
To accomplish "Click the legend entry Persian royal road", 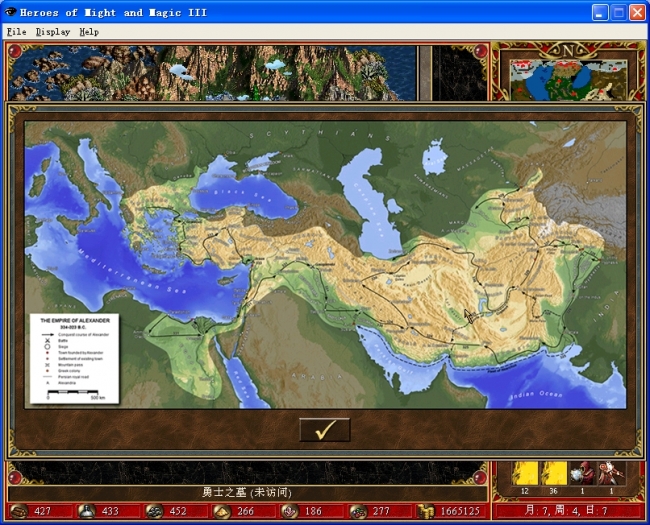I will coord(73,377).
